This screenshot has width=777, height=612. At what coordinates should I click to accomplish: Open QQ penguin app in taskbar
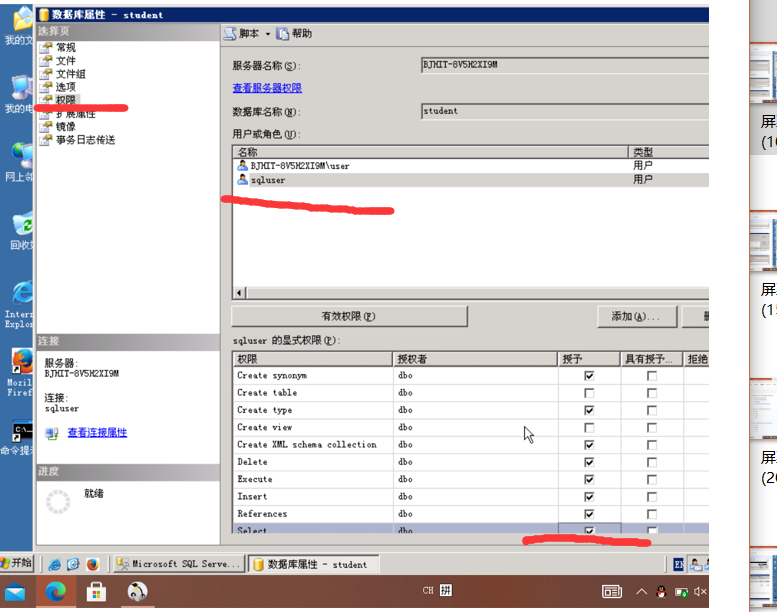tap(137, 592)
